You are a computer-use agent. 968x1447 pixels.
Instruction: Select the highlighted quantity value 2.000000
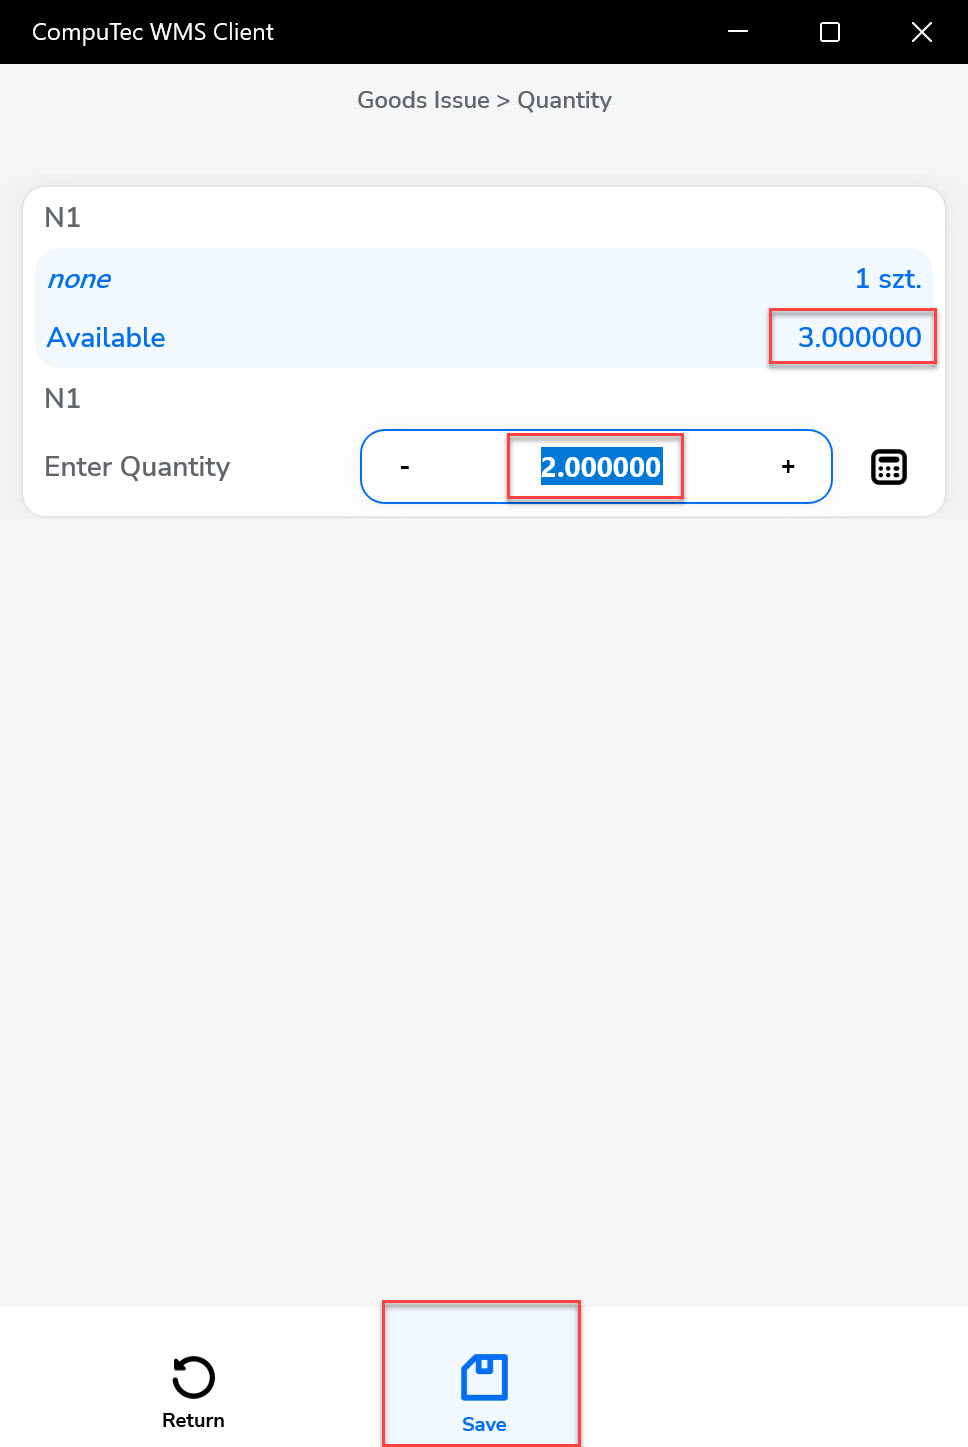tap(595, 466)
